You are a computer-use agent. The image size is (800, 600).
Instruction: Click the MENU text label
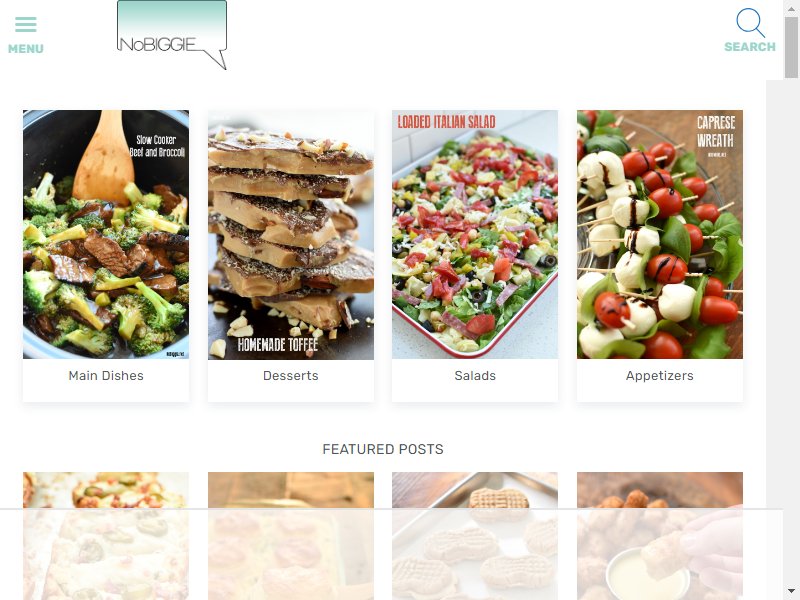[26, 49]
